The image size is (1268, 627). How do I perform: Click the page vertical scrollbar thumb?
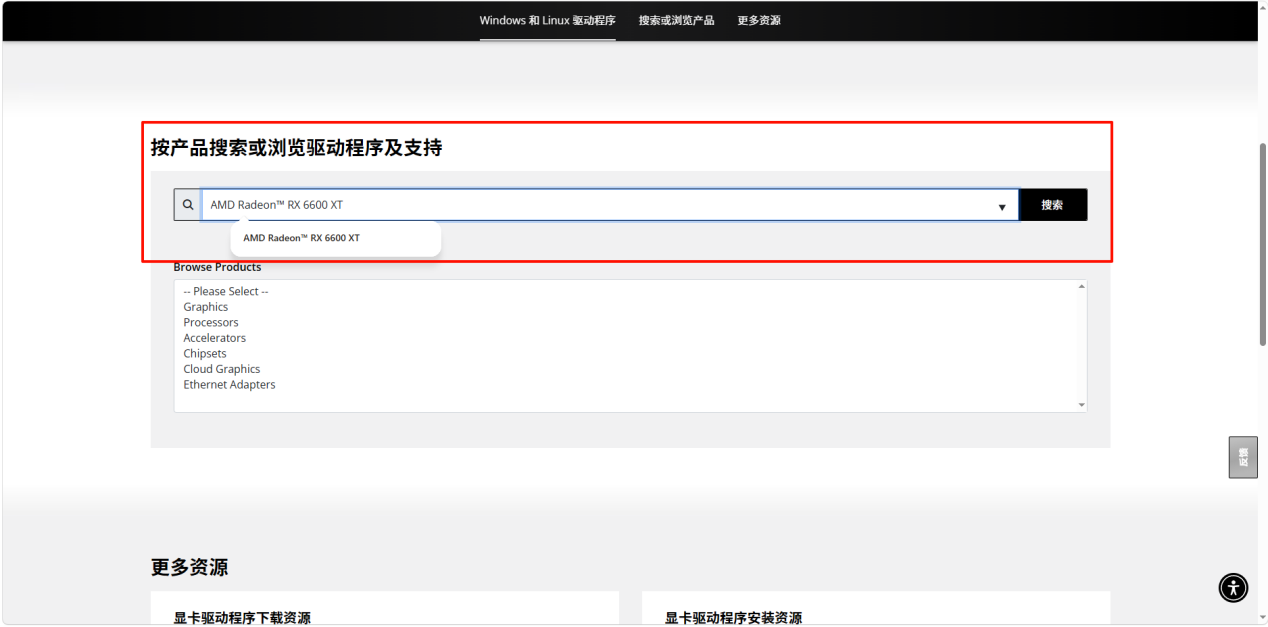(x=1262, y=244)
